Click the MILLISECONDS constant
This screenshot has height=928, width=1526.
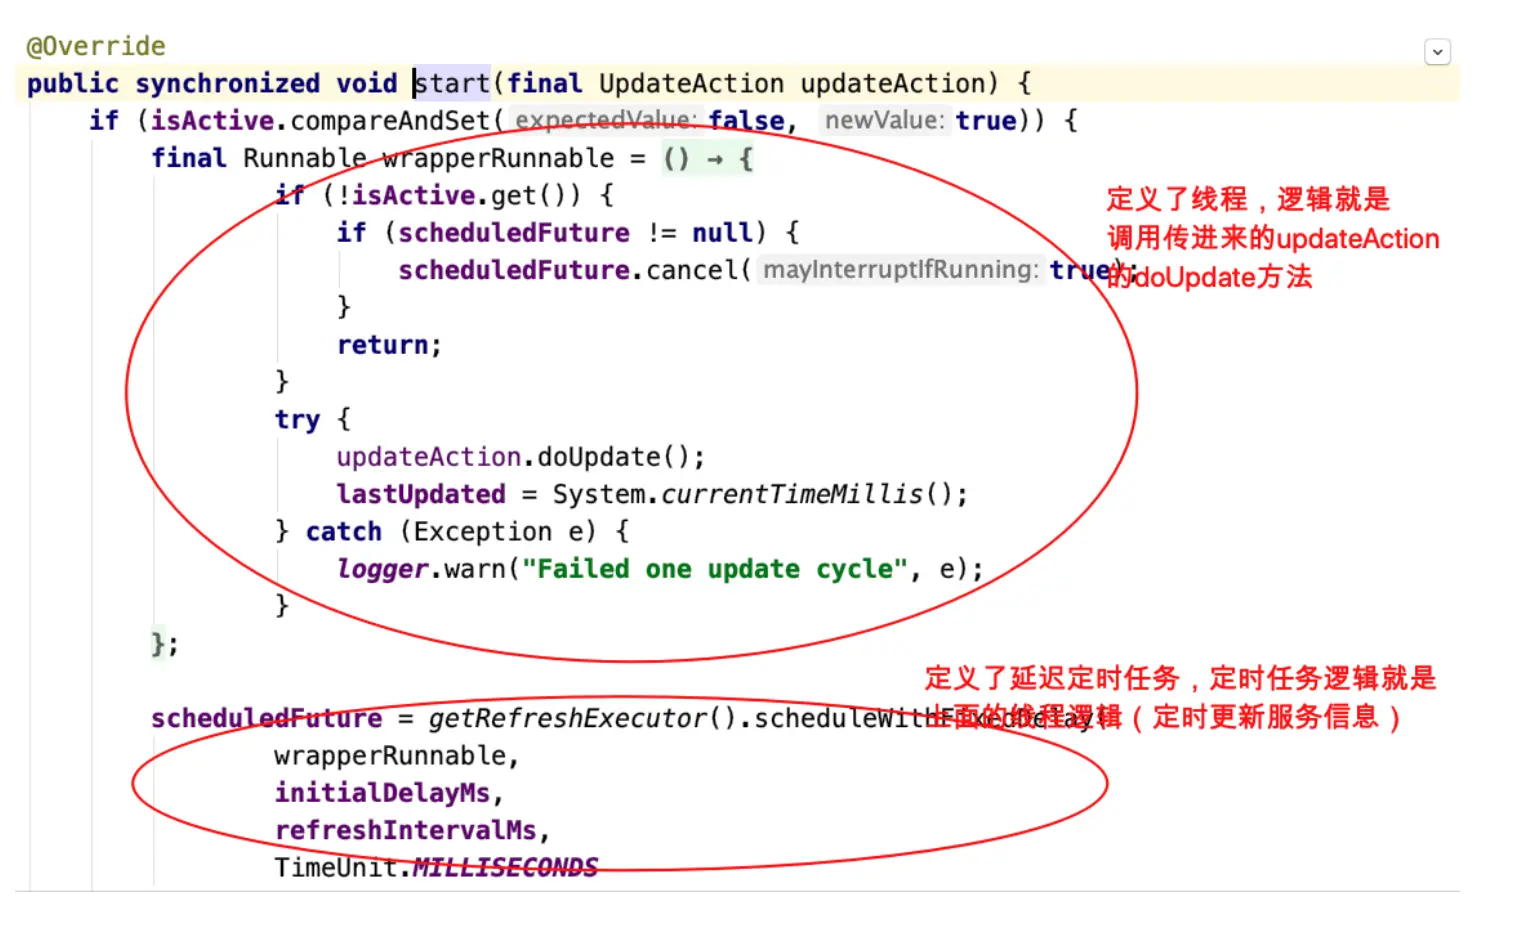tap(505, 868)
